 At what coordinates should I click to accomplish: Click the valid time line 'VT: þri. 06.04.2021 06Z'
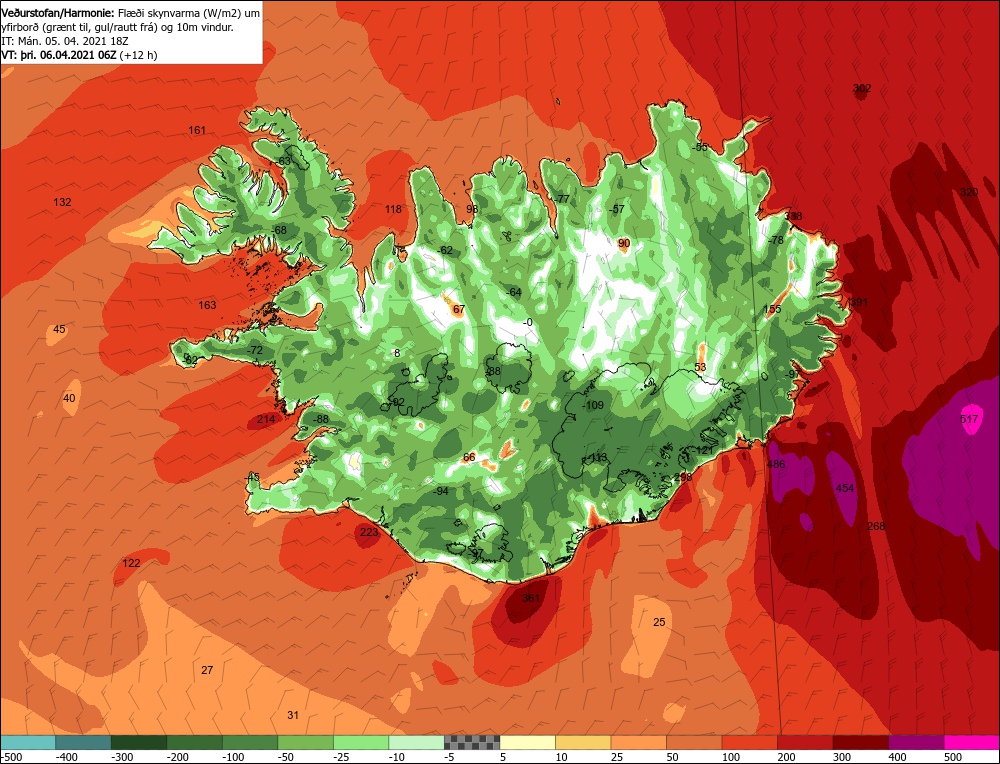pyautogui.click(x=59, y=55)
